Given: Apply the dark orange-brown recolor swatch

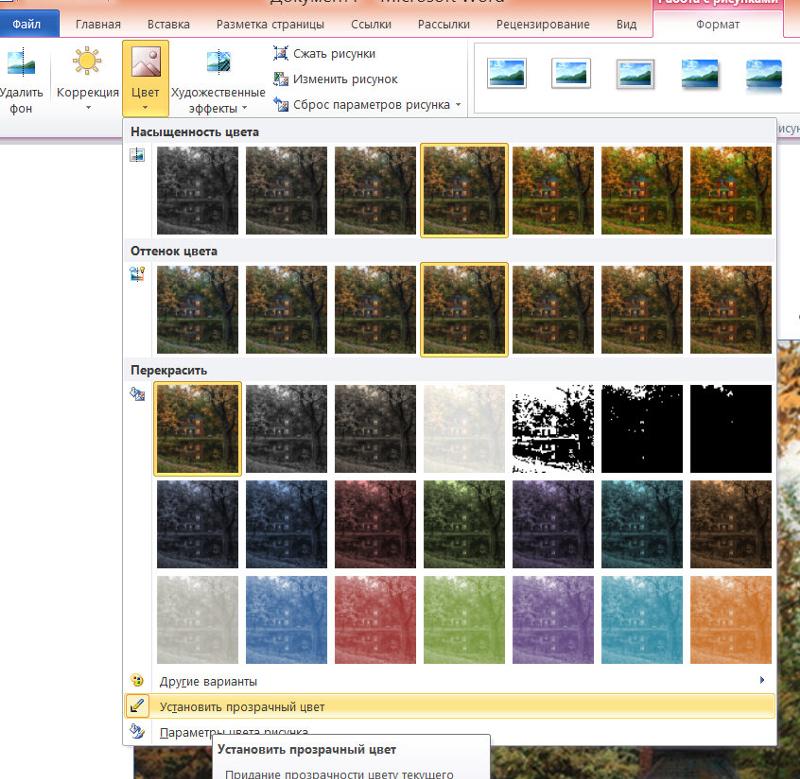Looking at the screenshot, I should point(731,524).
